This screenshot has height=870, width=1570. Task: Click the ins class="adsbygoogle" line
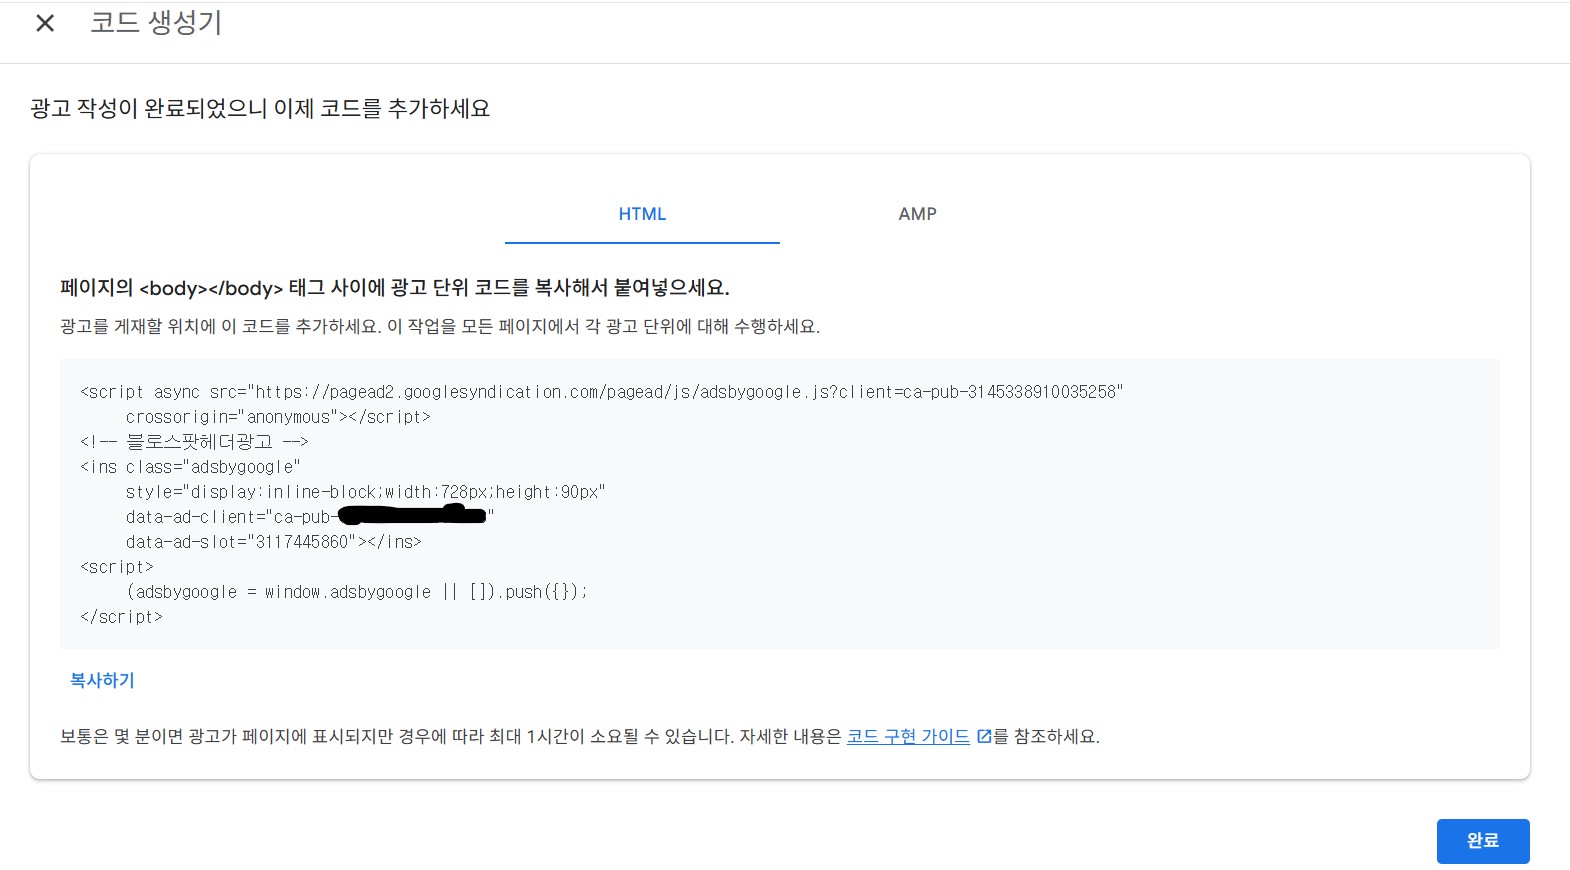(190, 467)
